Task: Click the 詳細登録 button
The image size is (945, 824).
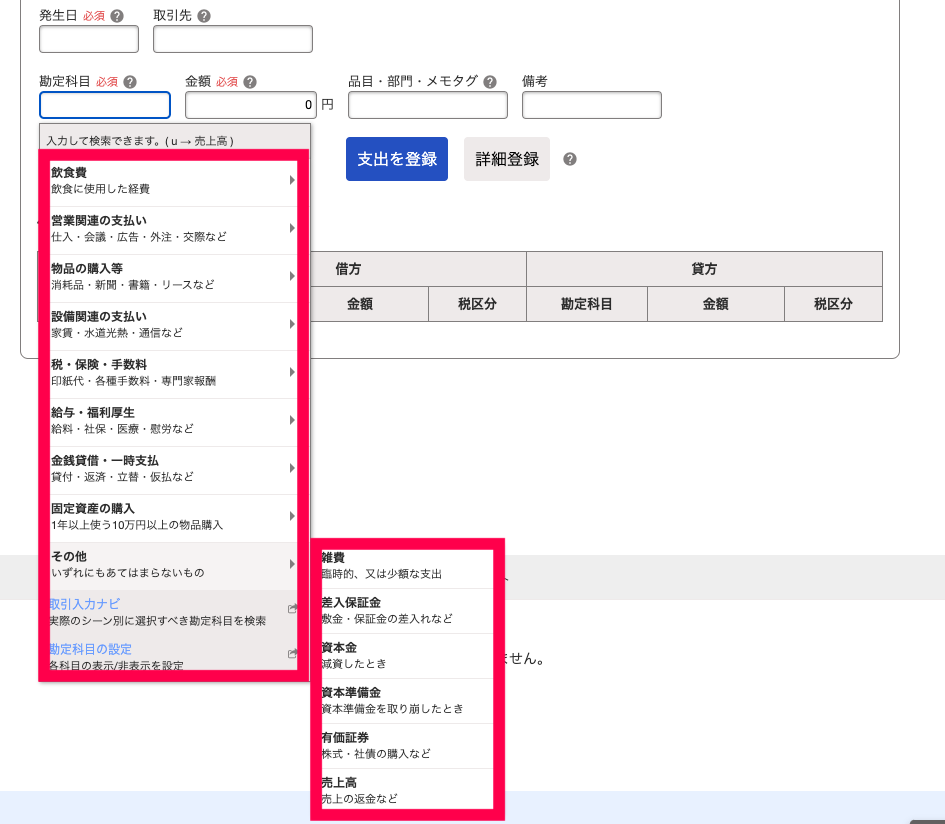Action: pyautogui.click(x=506, y=159)
